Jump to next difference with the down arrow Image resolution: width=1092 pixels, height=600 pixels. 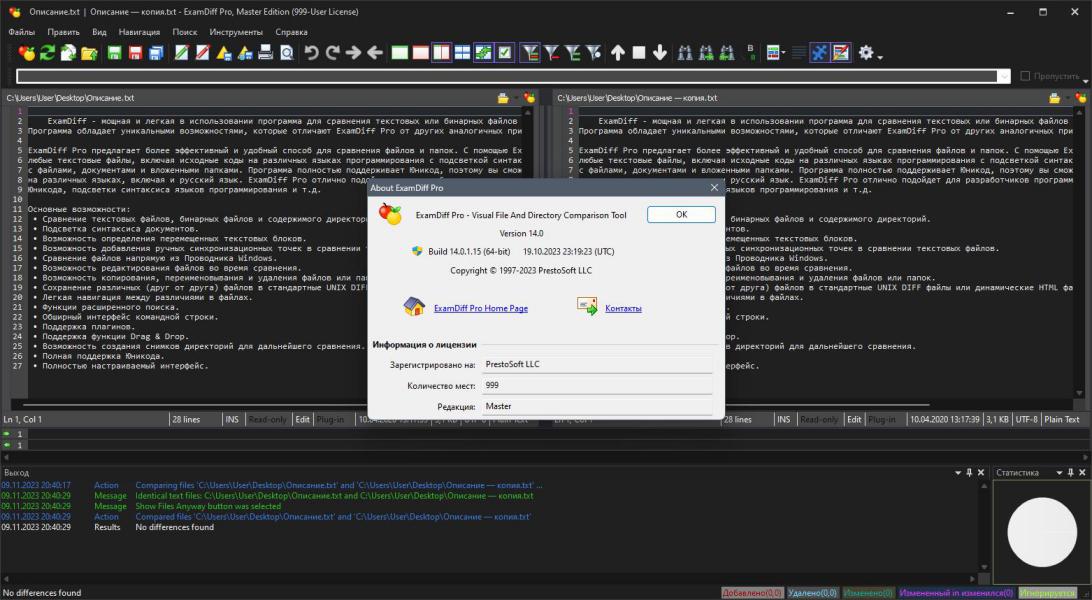pos(660,53)
